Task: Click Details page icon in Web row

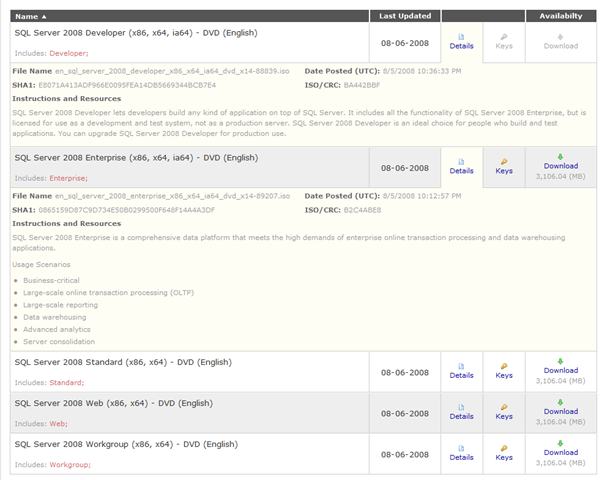Action: point(461,407)
